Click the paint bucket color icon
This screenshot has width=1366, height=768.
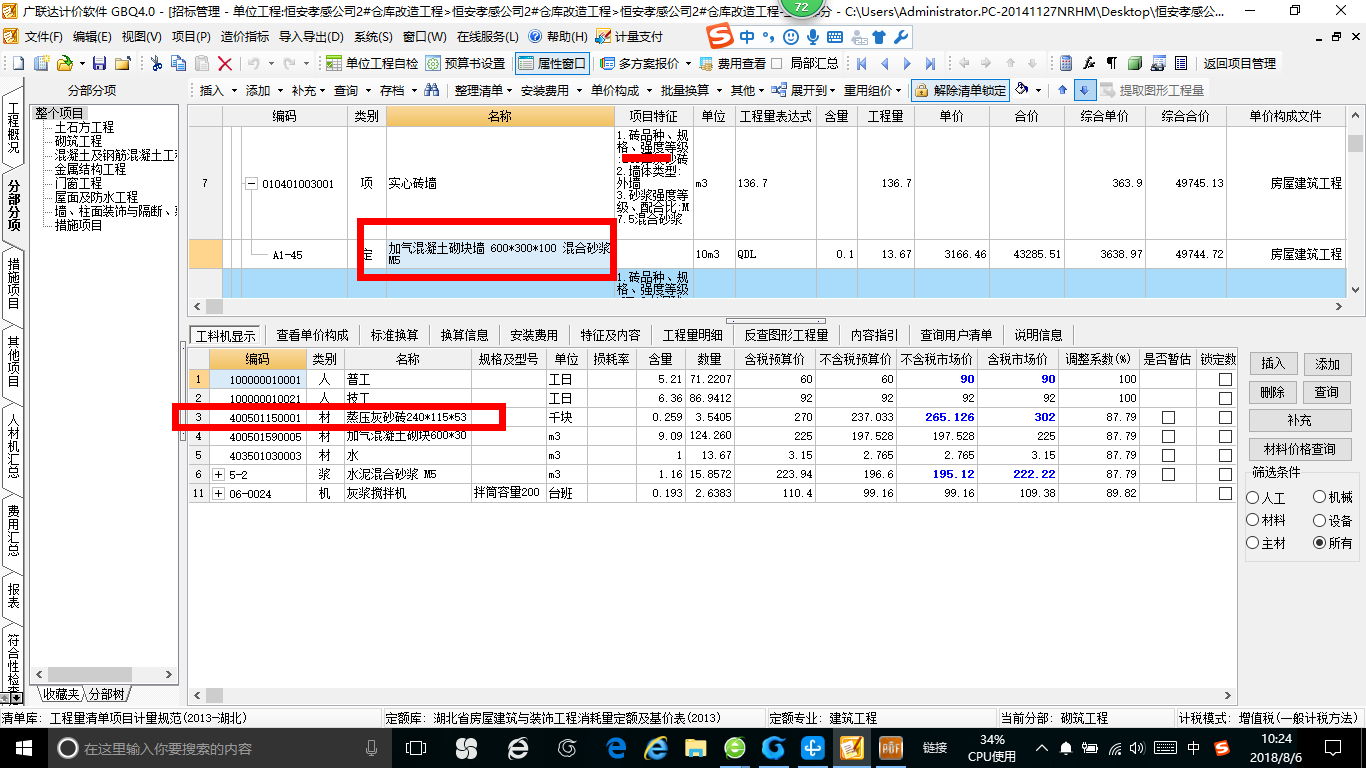(x=1022, y=90)
